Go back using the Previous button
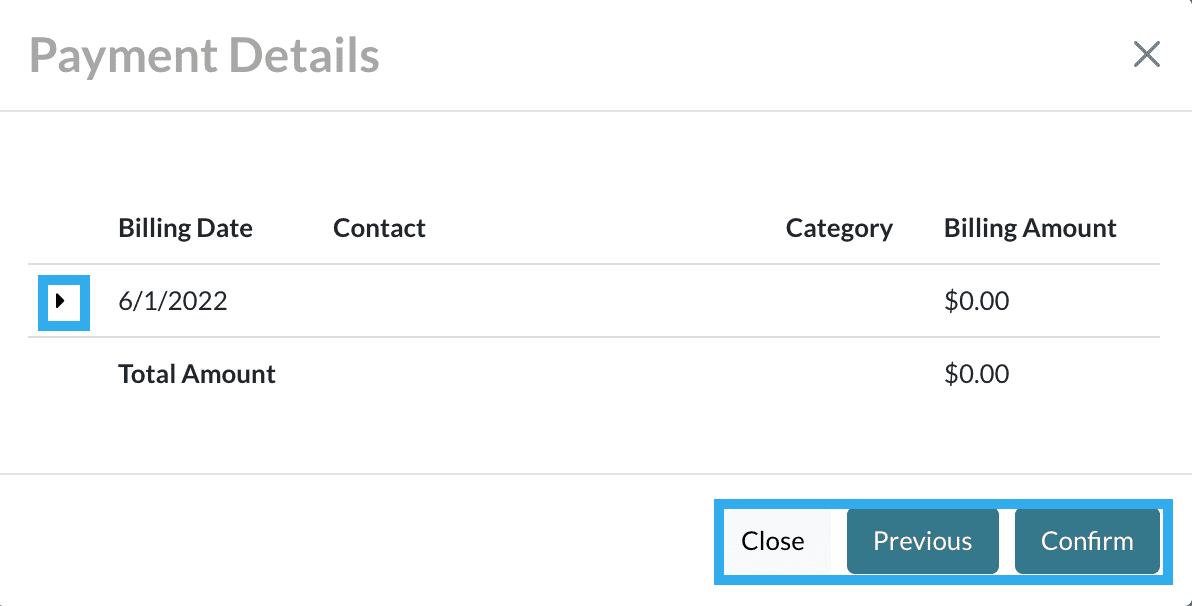Viewport: 1192px width, 606px height. (x=922, y=541)
